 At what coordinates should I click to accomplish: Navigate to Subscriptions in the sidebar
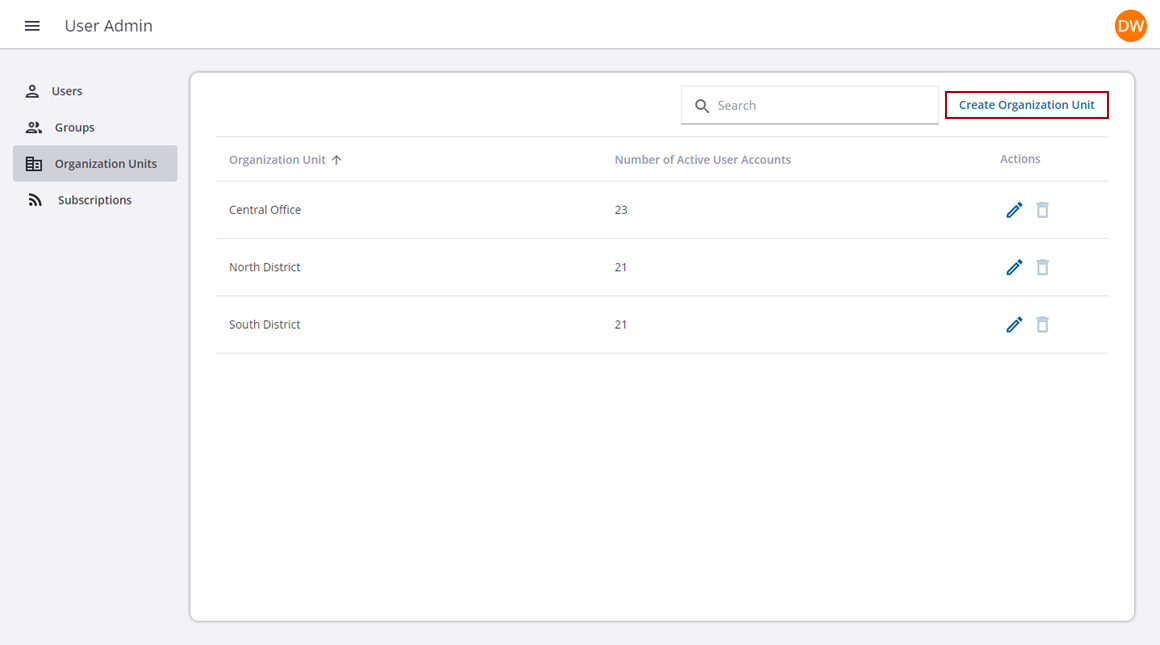pos(94,200)
